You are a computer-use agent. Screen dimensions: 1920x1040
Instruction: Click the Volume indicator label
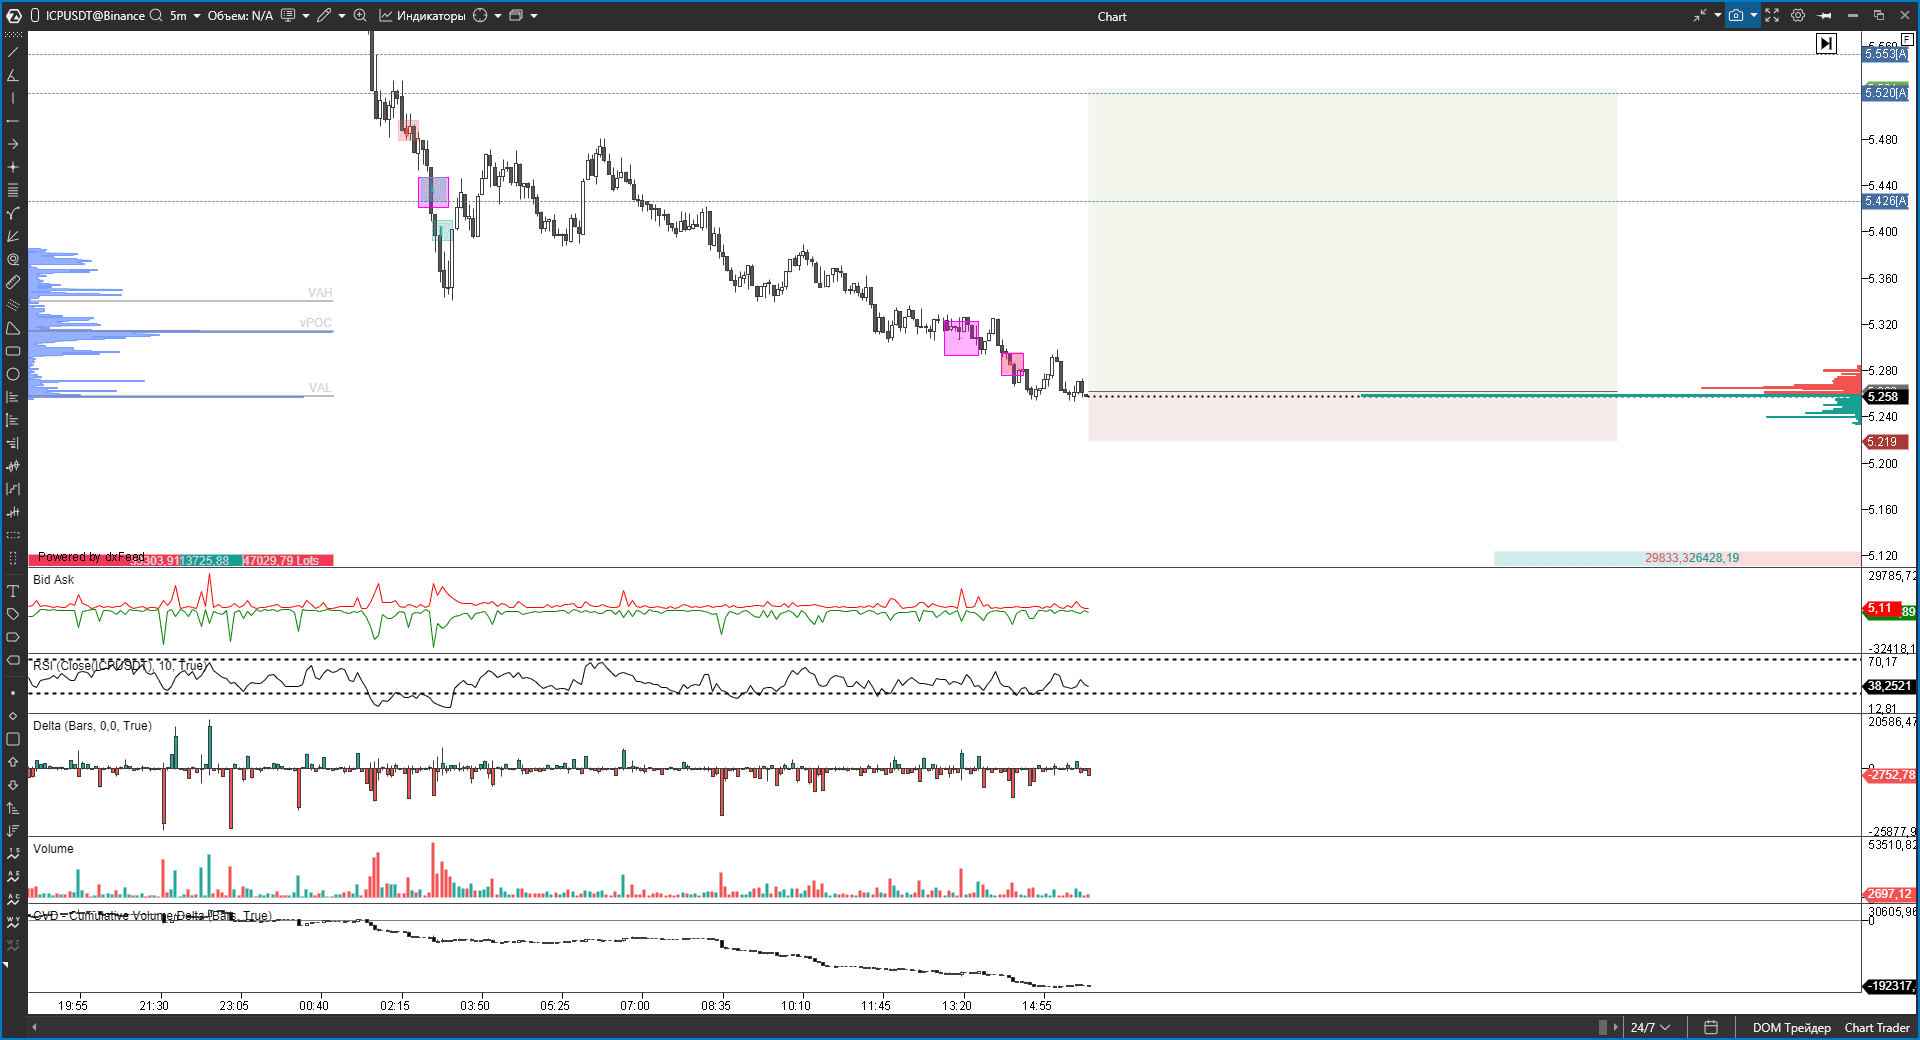point(53,849)
